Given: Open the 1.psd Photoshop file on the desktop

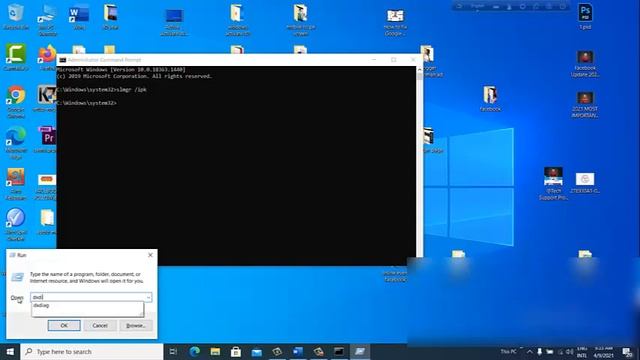Looking at the screenshot, I should tap(585, 16).
